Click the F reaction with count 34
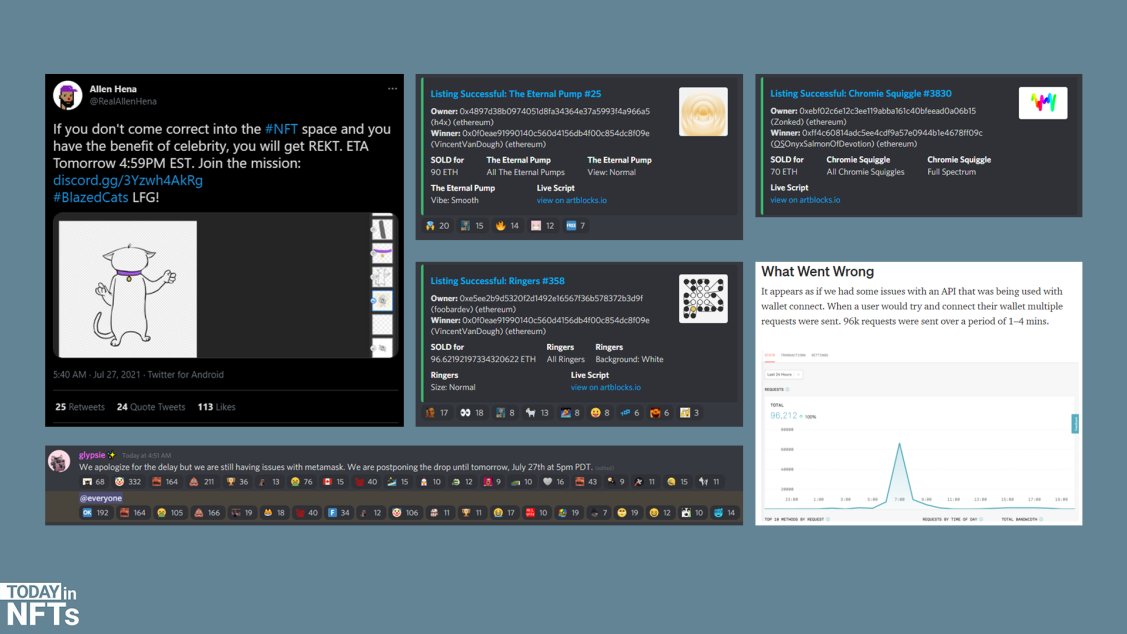The image size is (1127, 634). pos(339,513)
